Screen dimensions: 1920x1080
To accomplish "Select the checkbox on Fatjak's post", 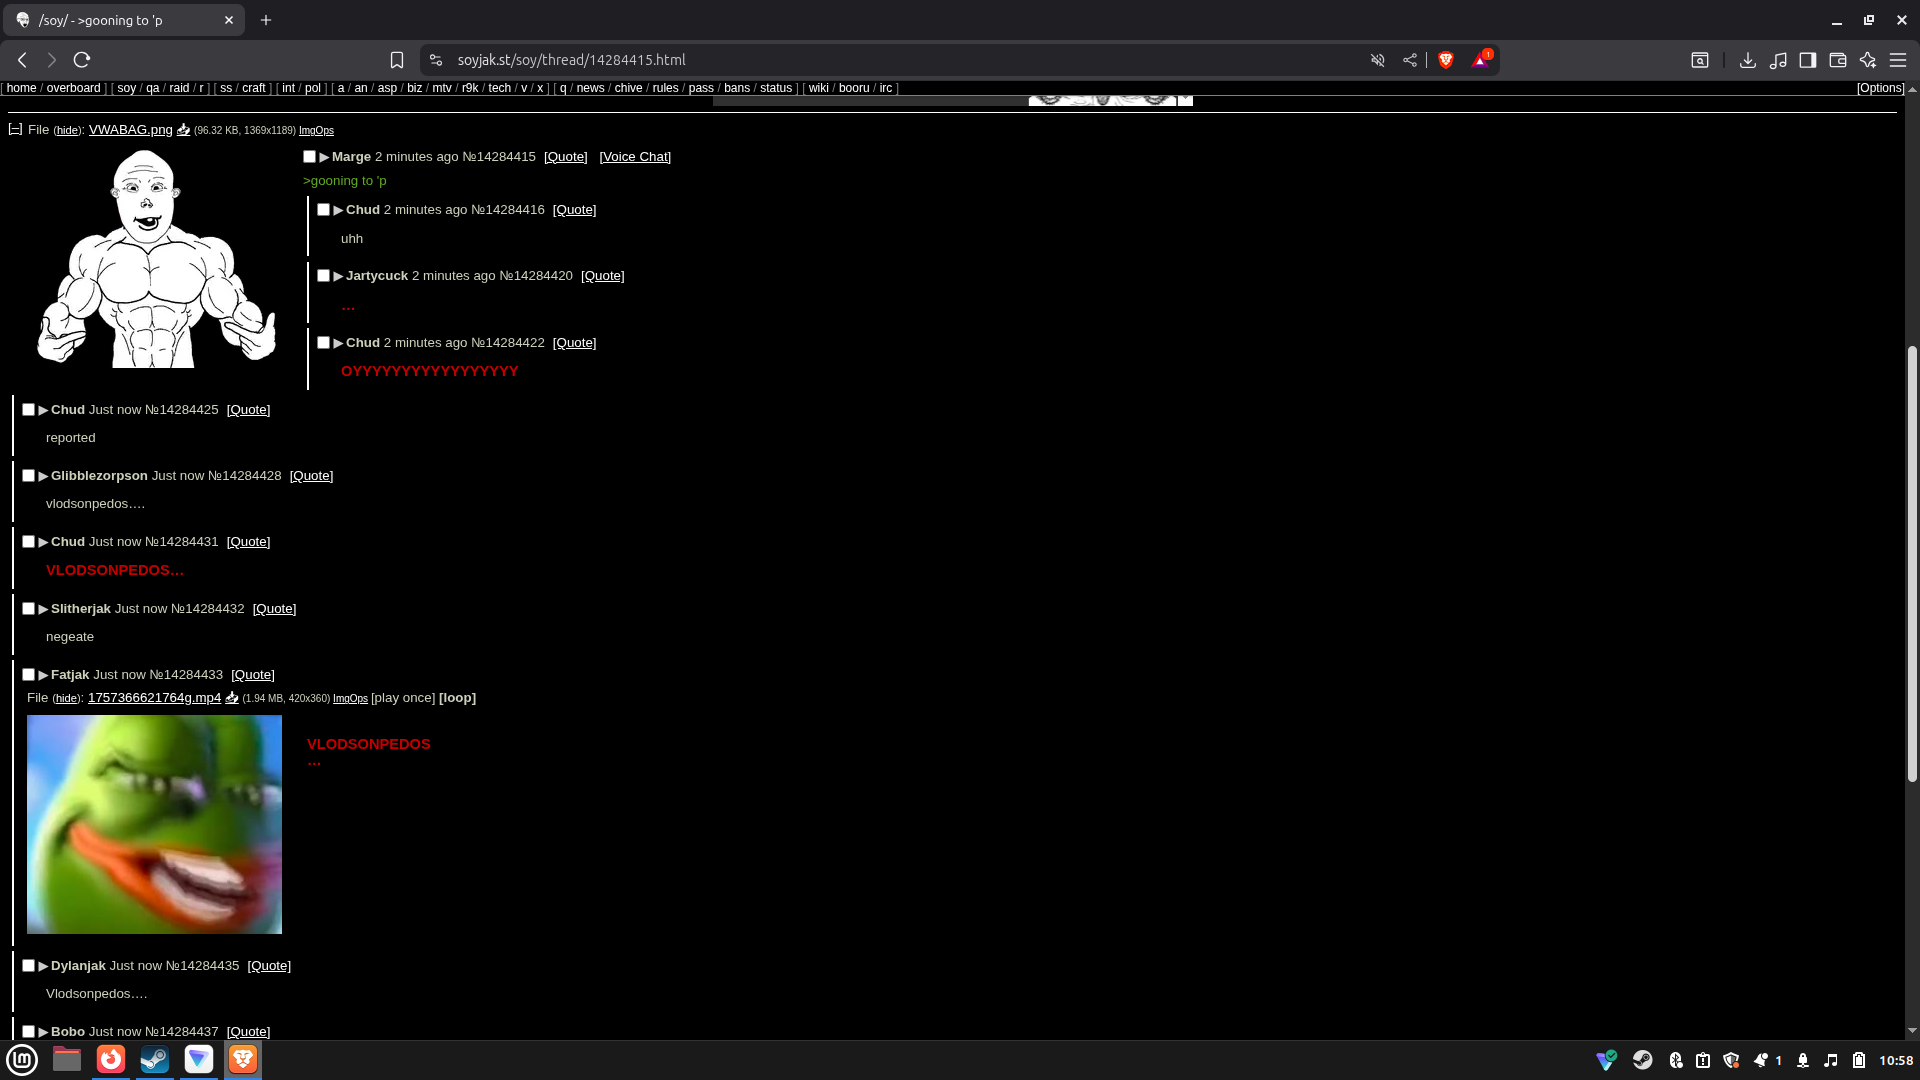I will click(29, 675).
